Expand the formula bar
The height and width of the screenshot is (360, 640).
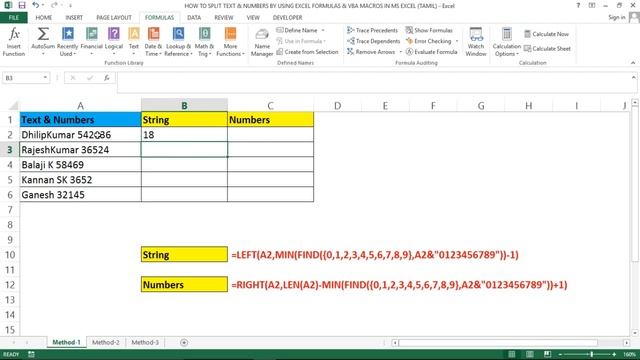coord(633,78)
